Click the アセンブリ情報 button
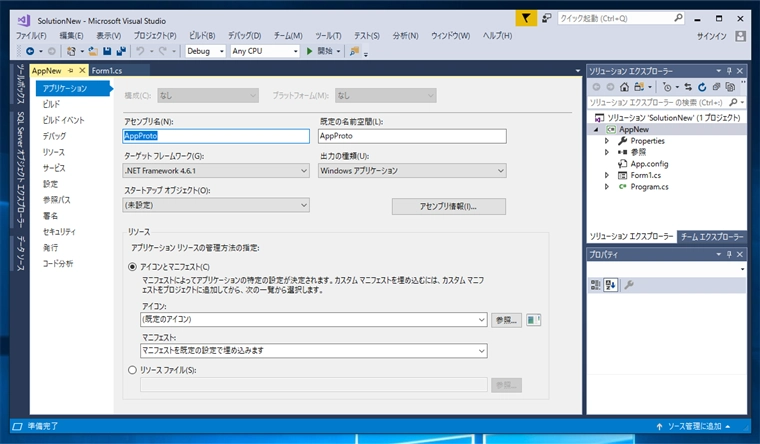 448,206
